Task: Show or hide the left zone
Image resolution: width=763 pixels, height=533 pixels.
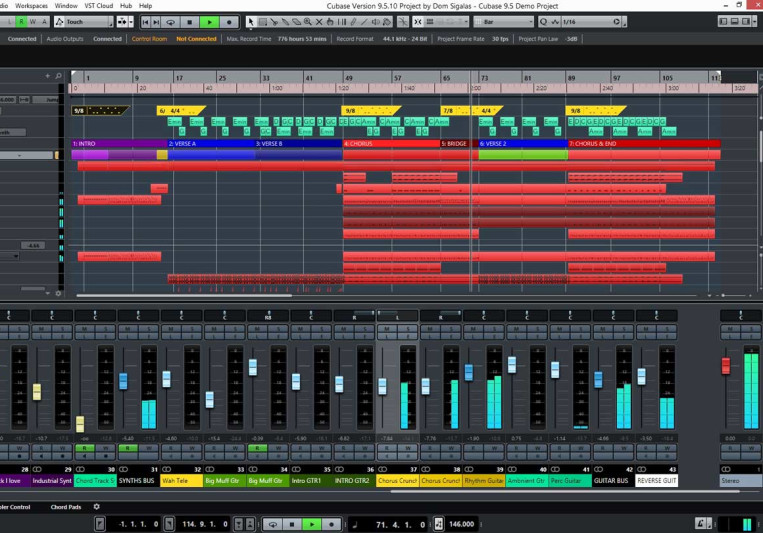Action: [x=723, y=21]
